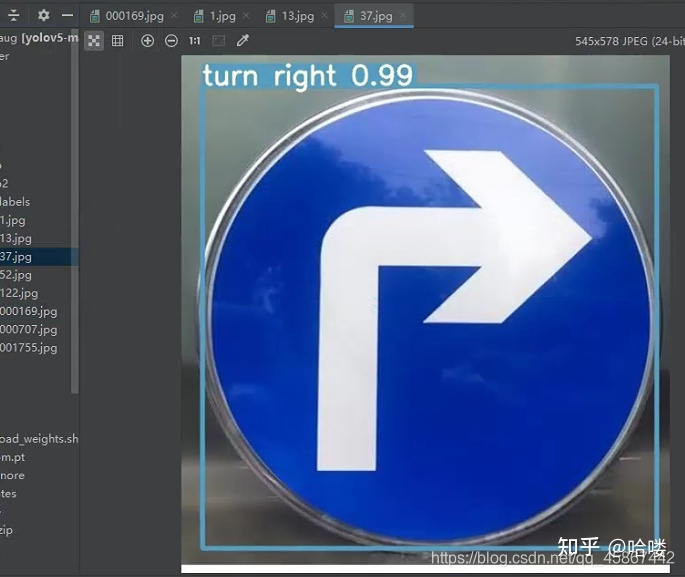This screenshot has height=577, width=685.
Task: Open 000169.jpg in the project tree
Action: [x=28, y=311]
